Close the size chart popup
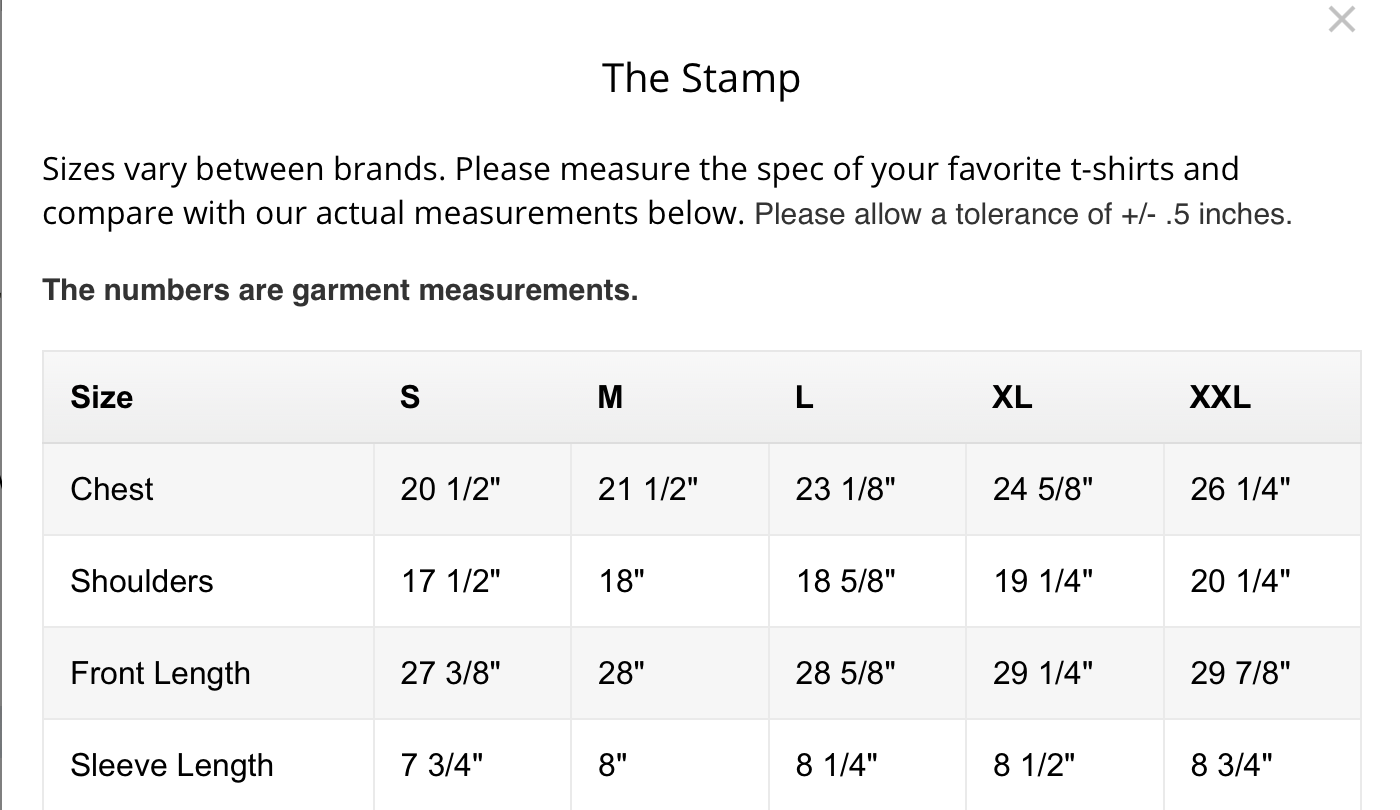The height and width of the screenshot is (810, 1400). [1341, 19]
